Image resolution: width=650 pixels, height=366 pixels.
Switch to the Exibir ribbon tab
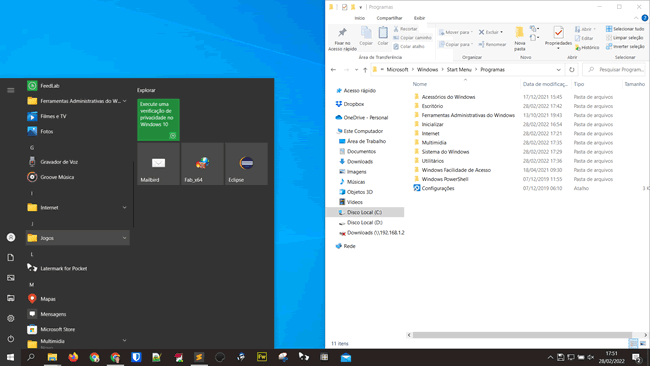click(419, 18)
